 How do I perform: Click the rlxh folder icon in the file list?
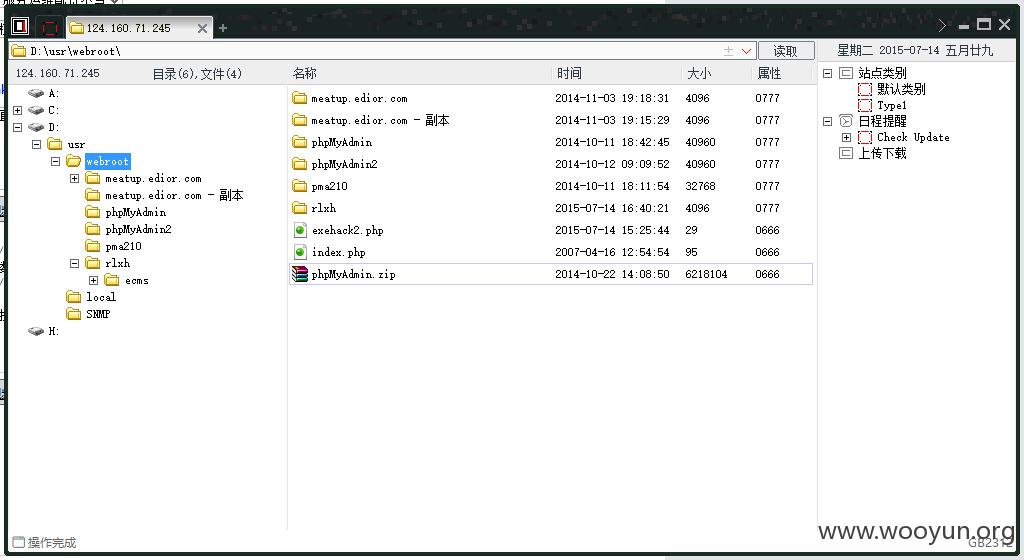[x=300, y=208]
